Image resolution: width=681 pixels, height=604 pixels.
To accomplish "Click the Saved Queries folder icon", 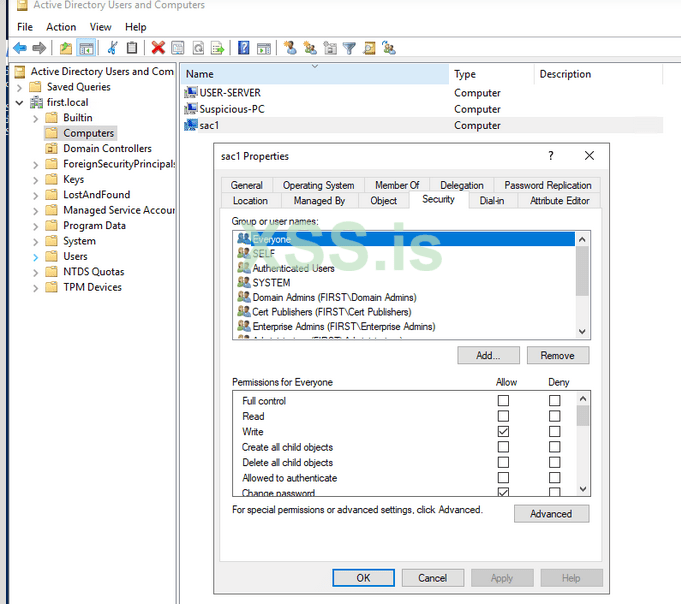I will point(35,87).
